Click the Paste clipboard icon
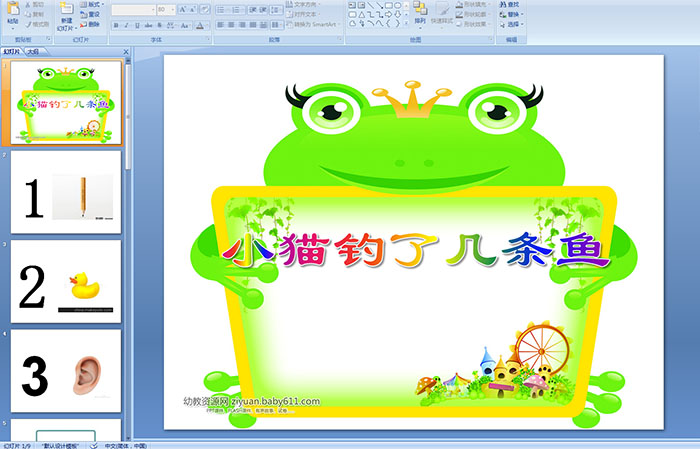Screen dimensions: 700x449 (x=13, y=8)
